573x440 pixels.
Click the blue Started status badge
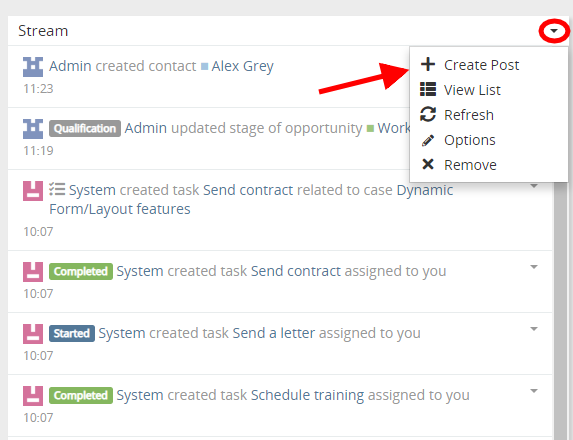pyautogui.click(x=72, y=333)
